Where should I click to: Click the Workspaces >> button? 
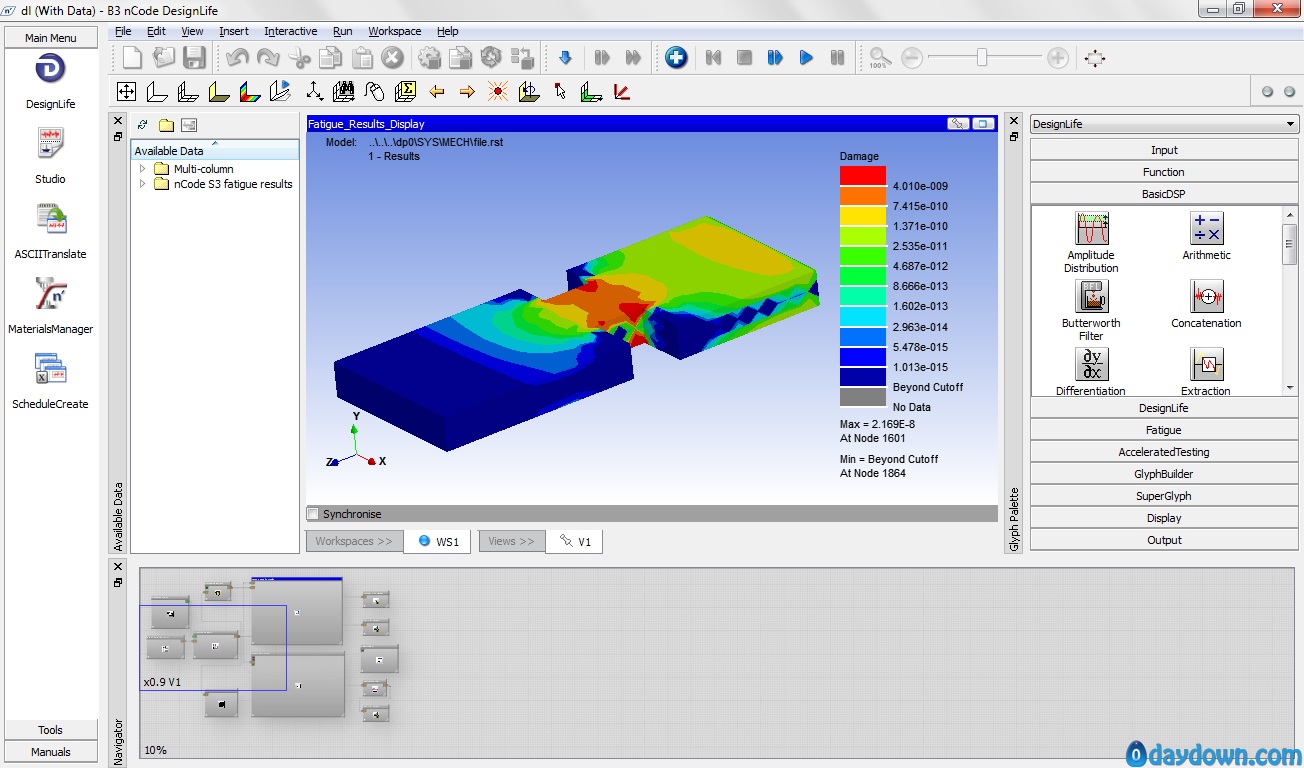click(354, 541)
